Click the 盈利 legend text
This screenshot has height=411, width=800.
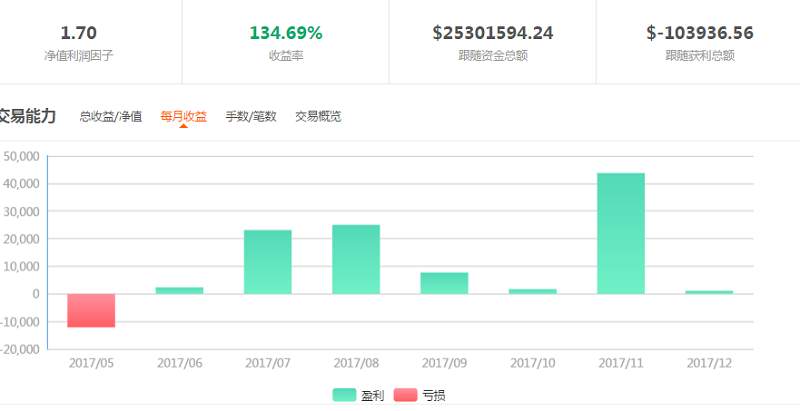click(x=372, y=395)
